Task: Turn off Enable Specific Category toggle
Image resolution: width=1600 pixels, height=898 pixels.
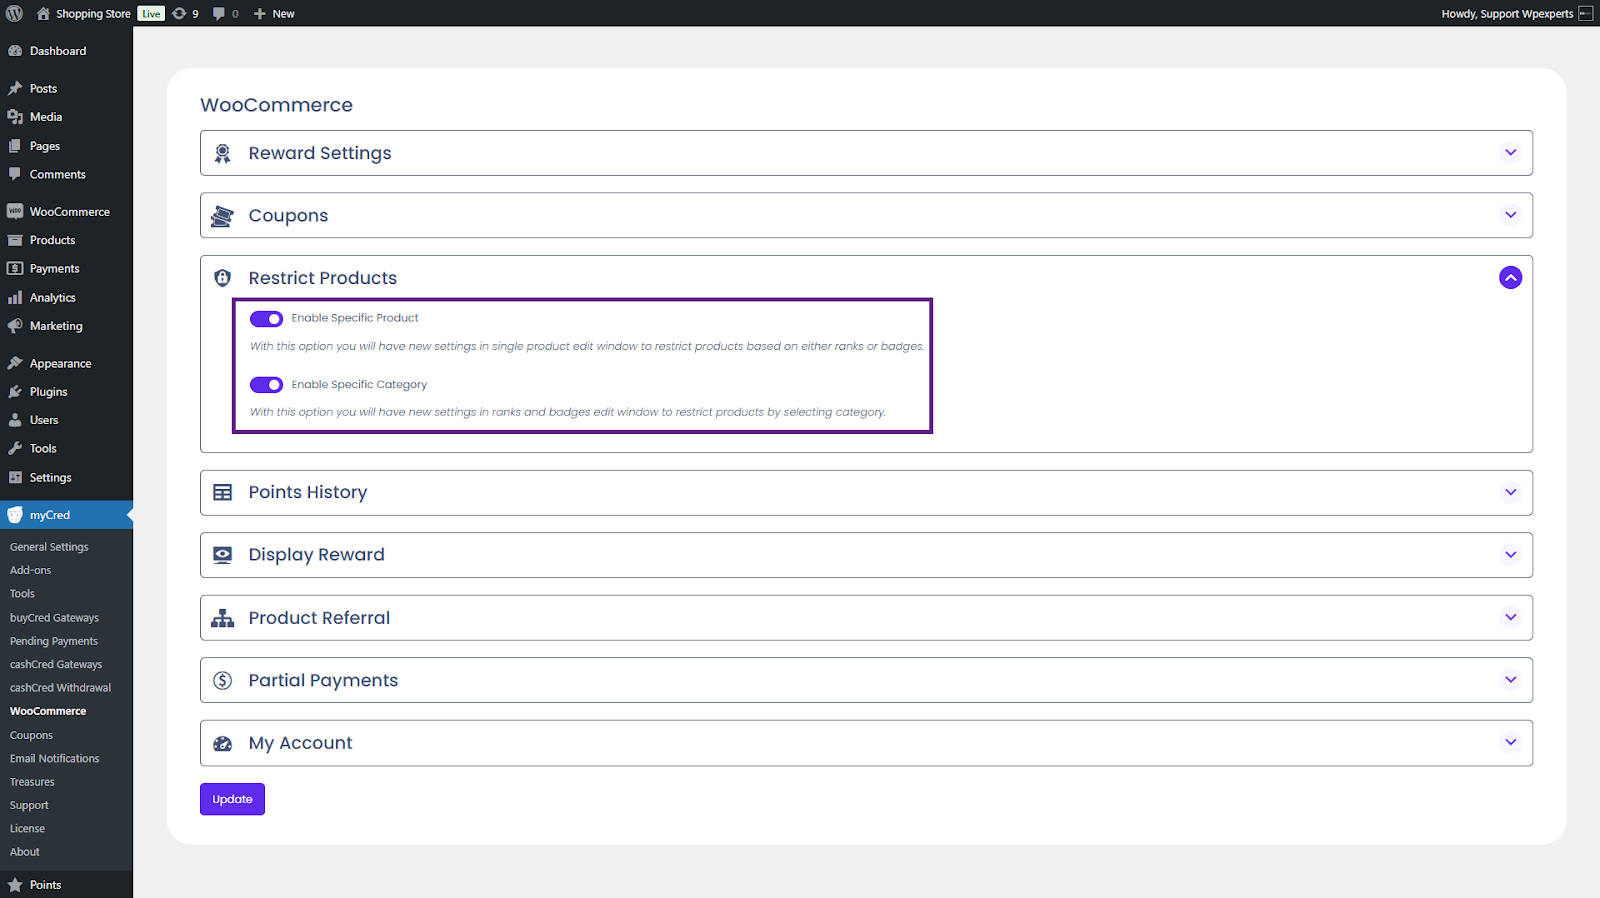Action: tap(266, 385)
